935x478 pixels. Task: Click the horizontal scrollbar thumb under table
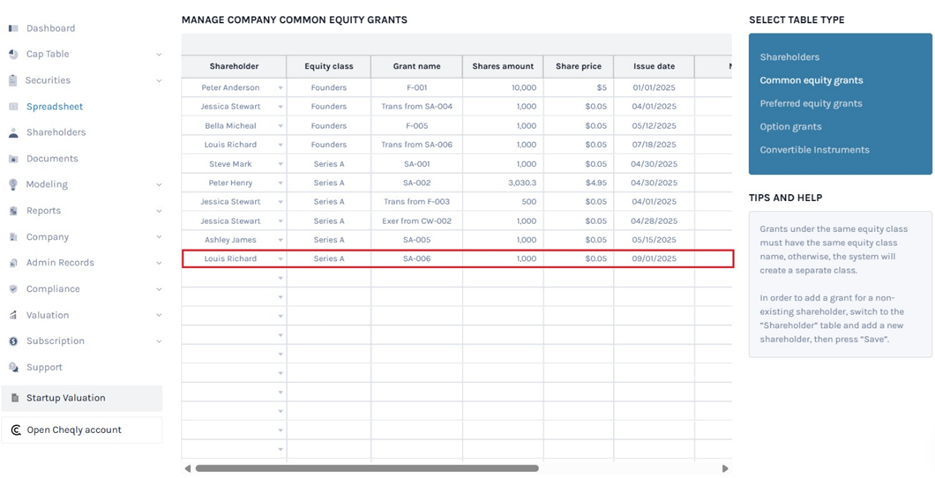(366, 468)
